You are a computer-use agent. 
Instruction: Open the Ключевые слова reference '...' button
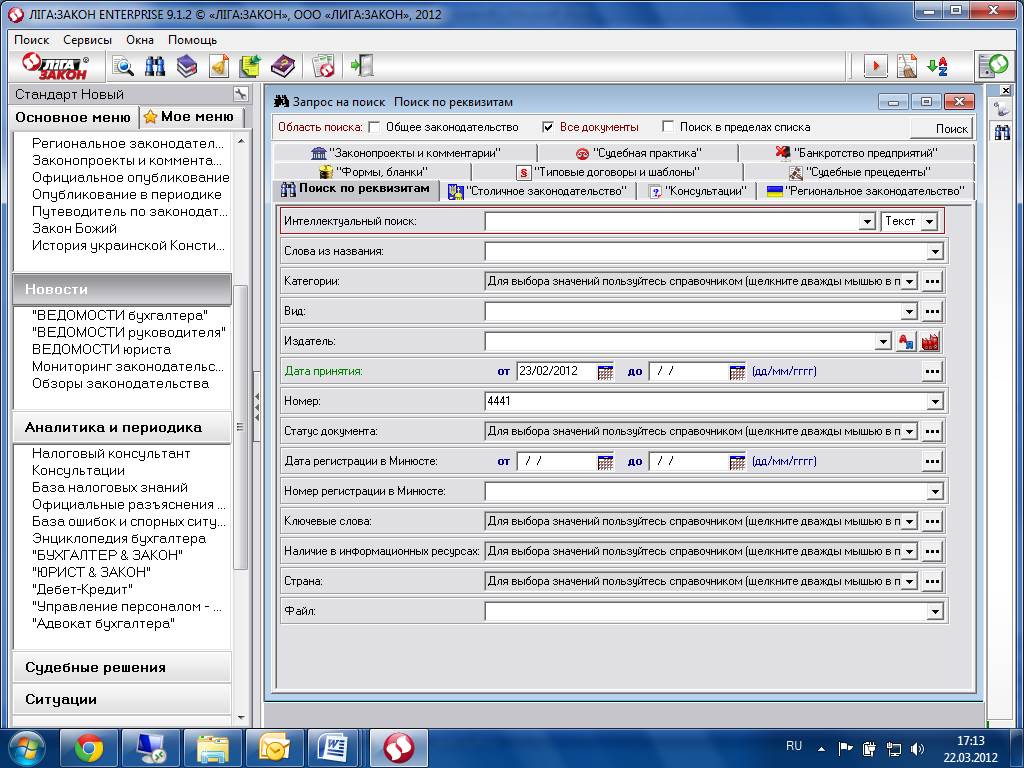932,522
